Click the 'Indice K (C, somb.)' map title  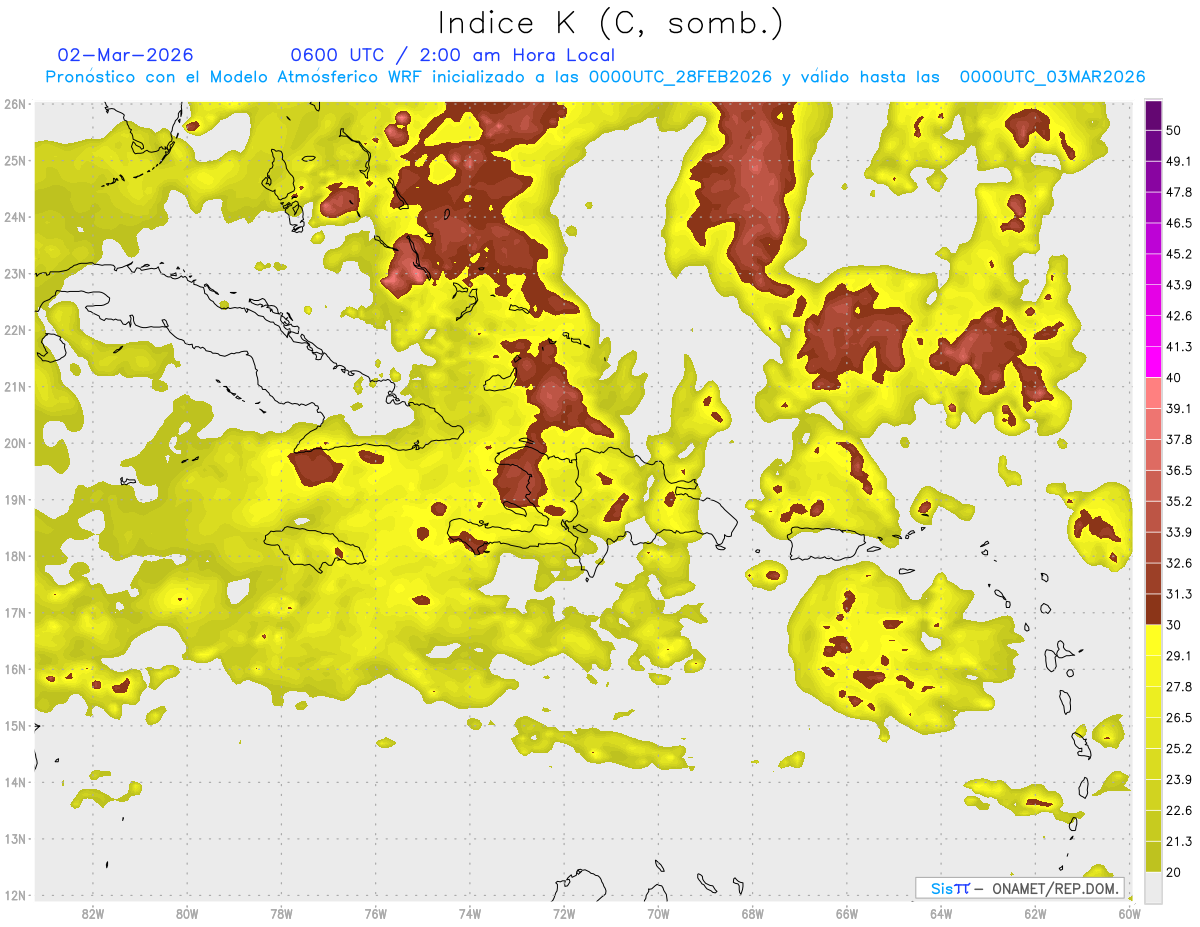click(610, 24)
